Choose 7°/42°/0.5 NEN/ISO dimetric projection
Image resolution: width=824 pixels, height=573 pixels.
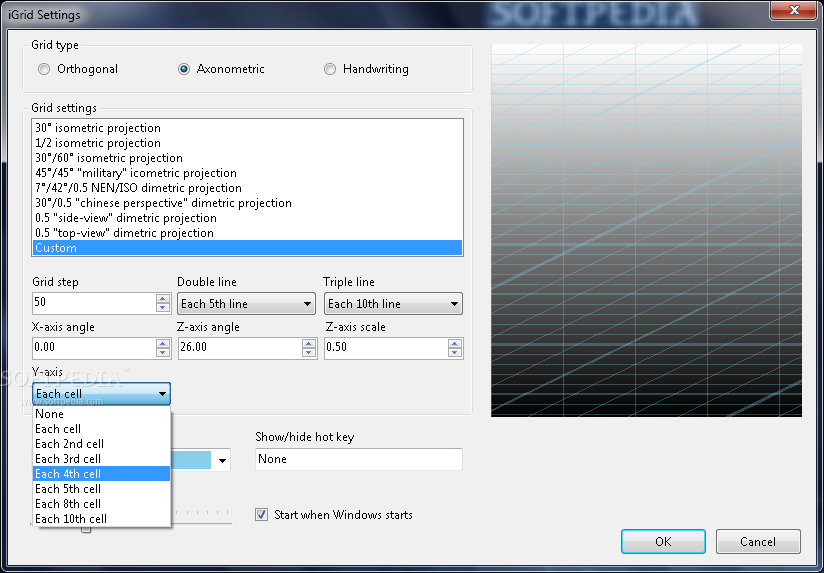point(247,188)
